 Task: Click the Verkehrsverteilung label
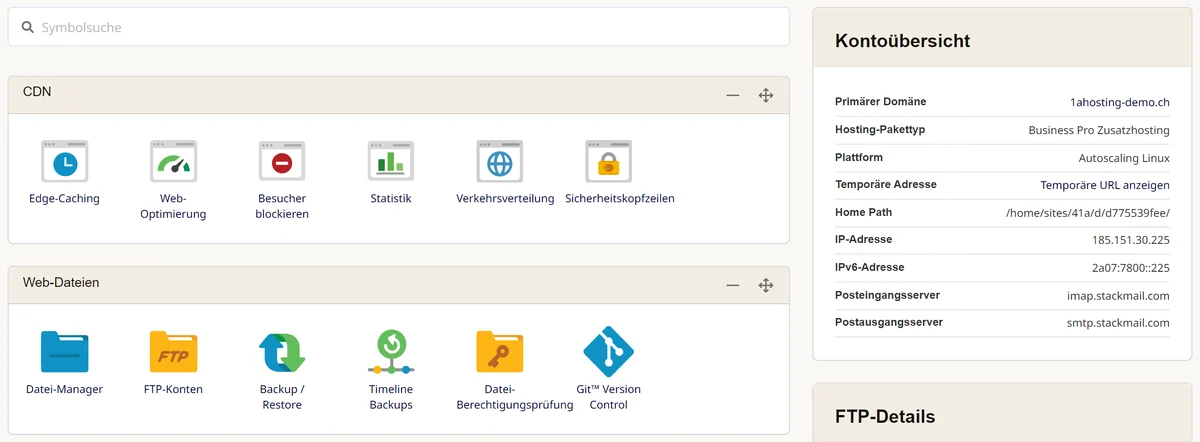click(x=505, y=198)
